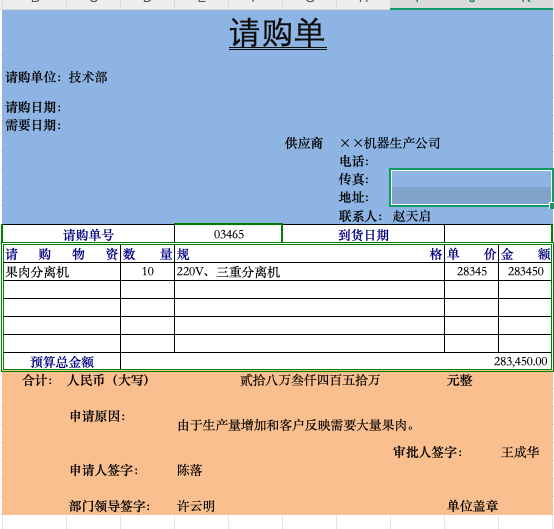This screenshot has width=554, height=529.
Task: Select the empty 到货日期 value cell
Action: click(498, 234)
